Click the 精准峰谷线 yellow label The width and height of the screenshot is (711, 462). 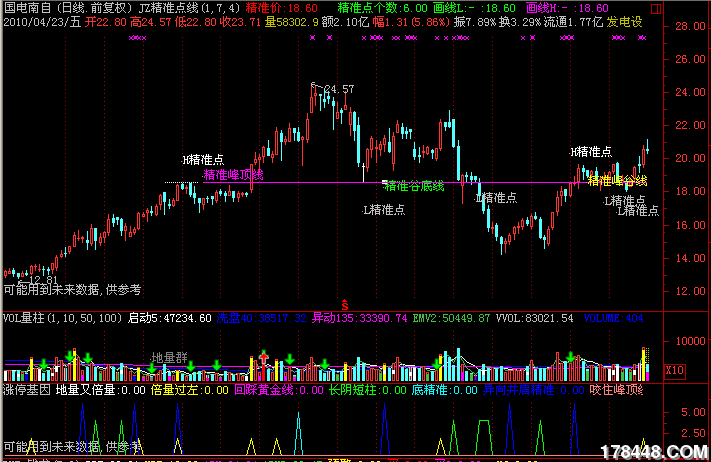tap(617, 180)
